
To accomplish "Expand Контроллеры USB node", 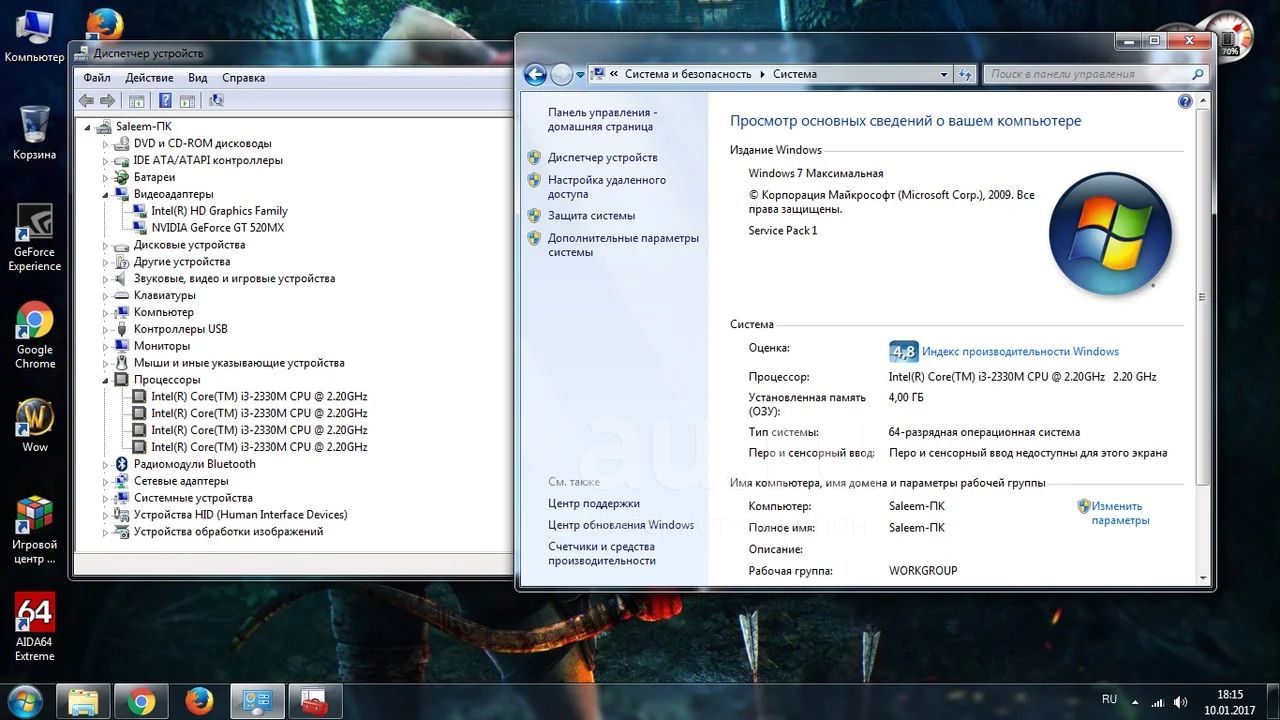I will [105, 330].
